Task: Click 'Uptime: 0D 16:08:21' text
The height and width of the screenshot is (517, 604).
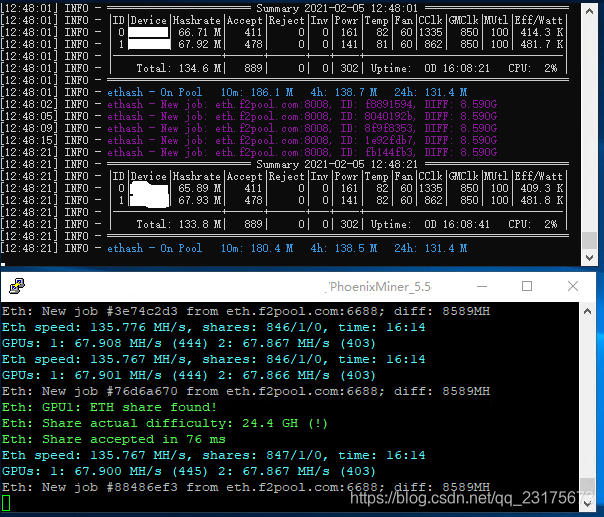Action: [x=430, y=68]
